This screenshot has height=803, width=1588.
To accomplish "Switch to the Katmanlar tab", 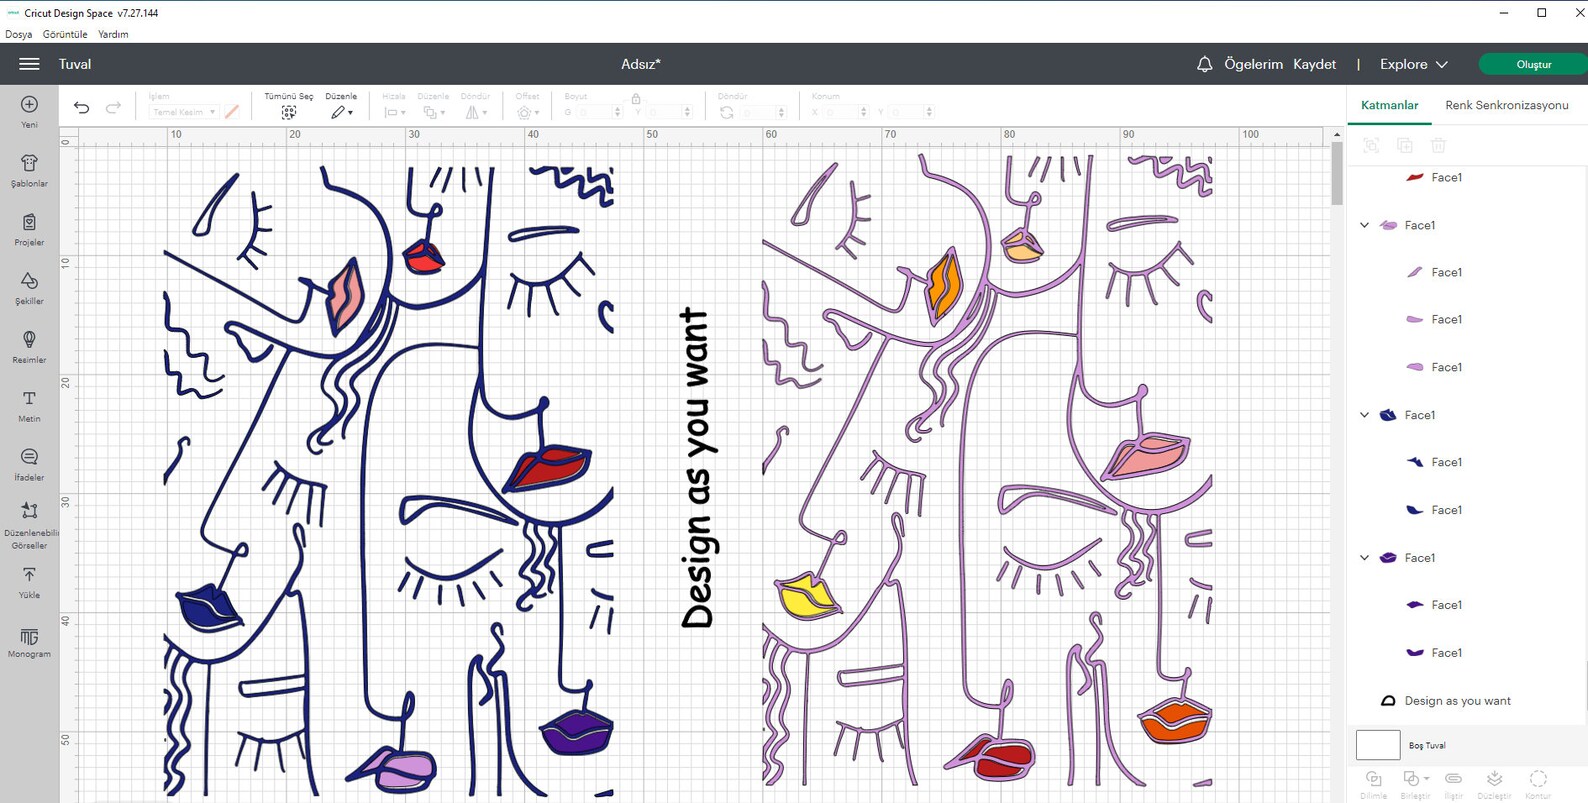I will [x=1389, y=105].
